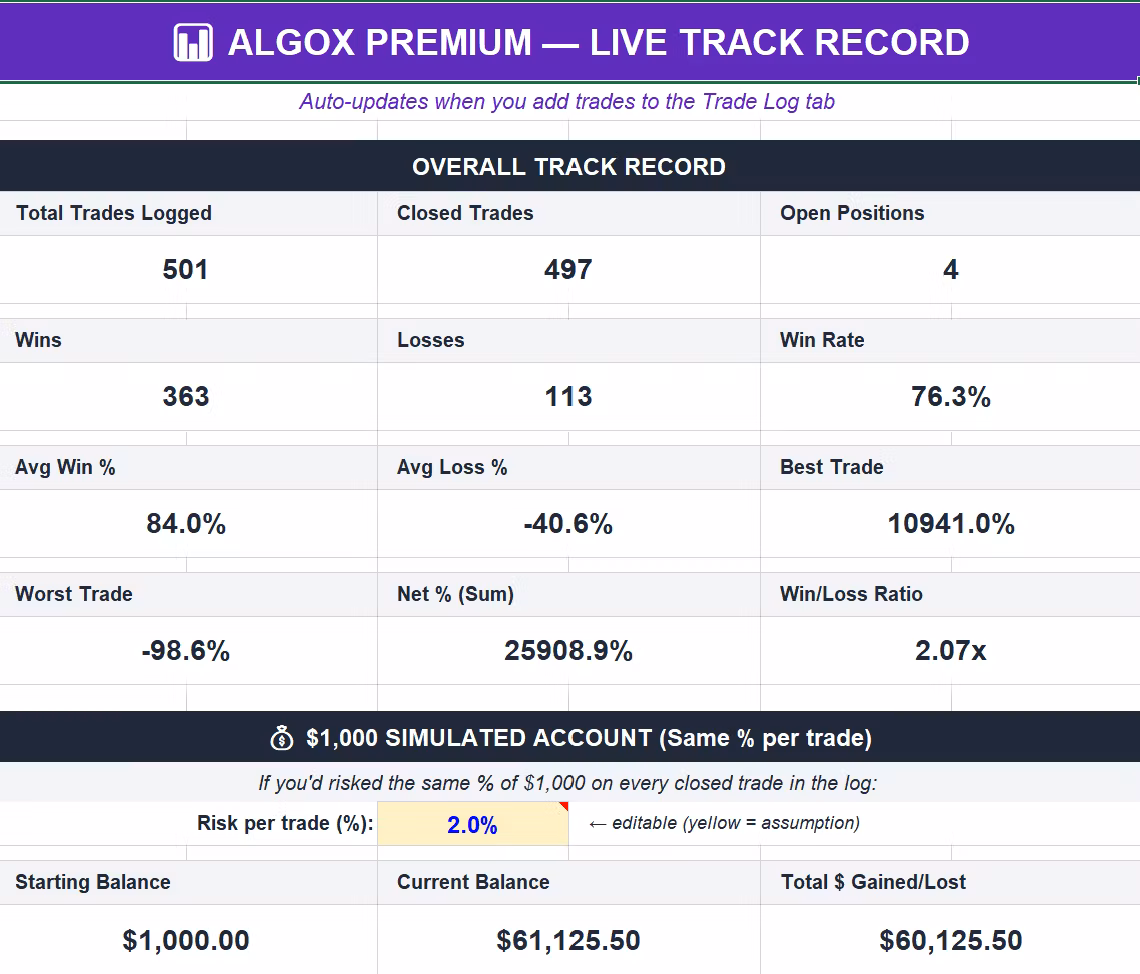Click the Total $ Gained/Lost $60,125.50 cell
The image size is (1140, 974).
pos(950,940)
